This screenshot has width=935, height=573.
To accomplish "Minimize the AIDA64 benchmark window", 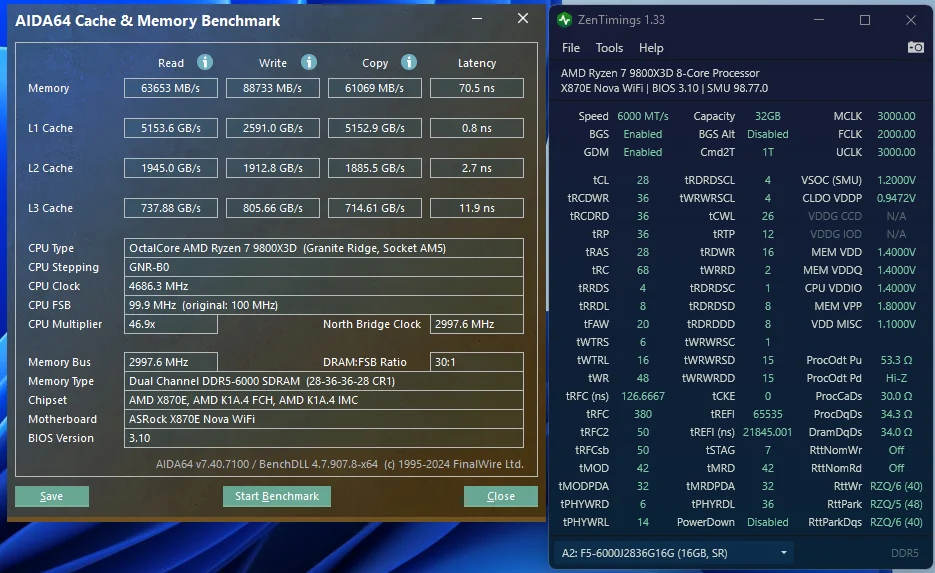I will coord(477,18).
